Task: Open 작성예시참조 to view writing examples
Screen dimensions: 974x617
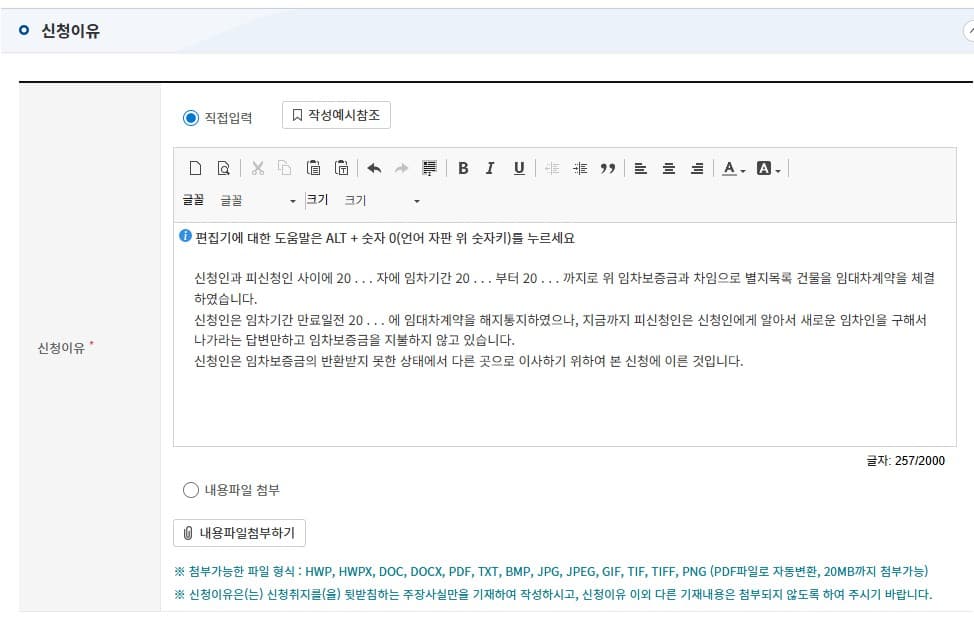Action: [336, 114]
